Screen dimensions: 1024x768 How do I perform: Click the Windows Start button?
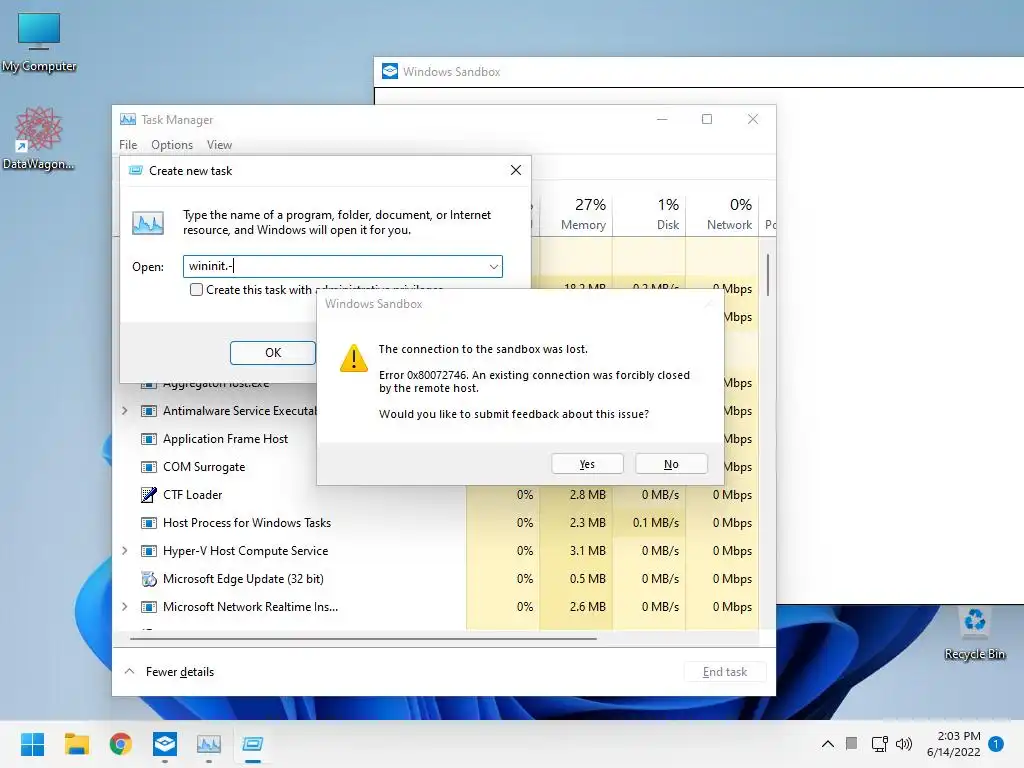tap(32, 744)
